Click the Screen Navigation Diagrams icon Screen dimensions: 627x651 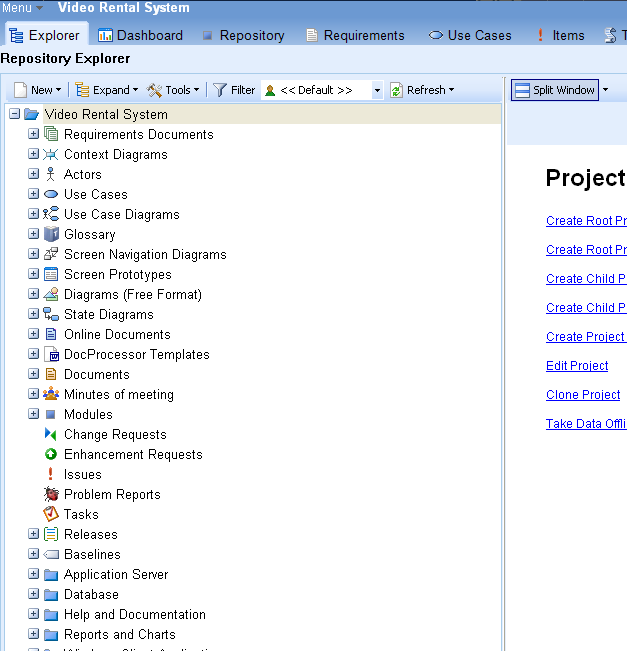pos(51,254)
